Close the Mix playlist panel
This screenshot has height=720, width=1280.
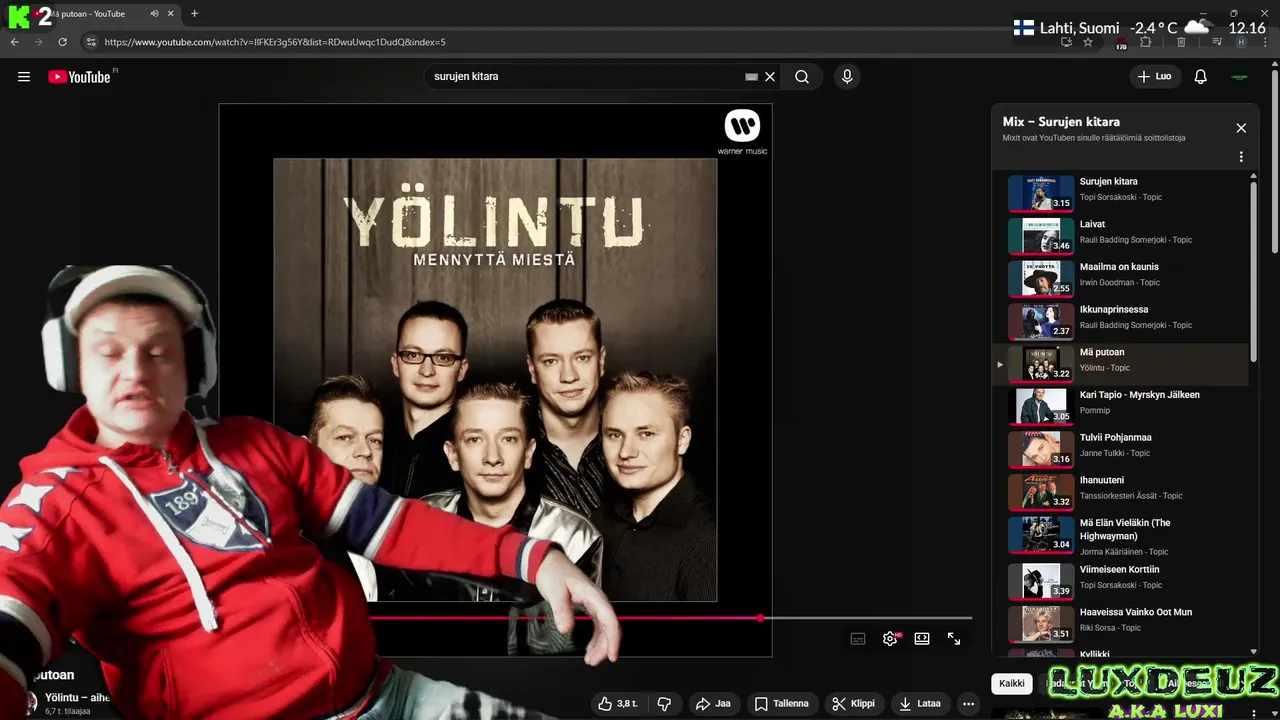point(1241,128)
